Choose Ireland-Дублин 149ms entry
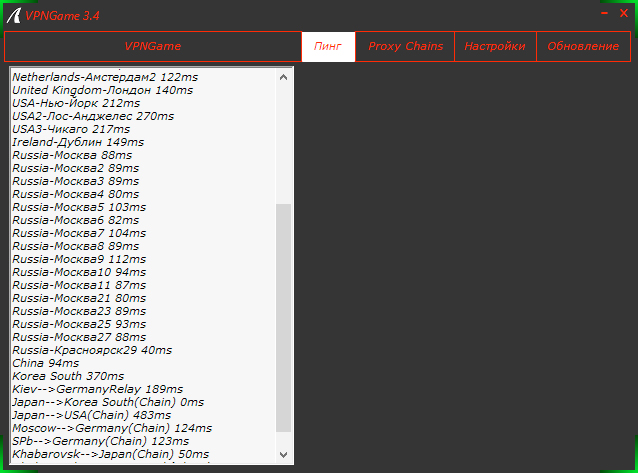 pos(78,142)
